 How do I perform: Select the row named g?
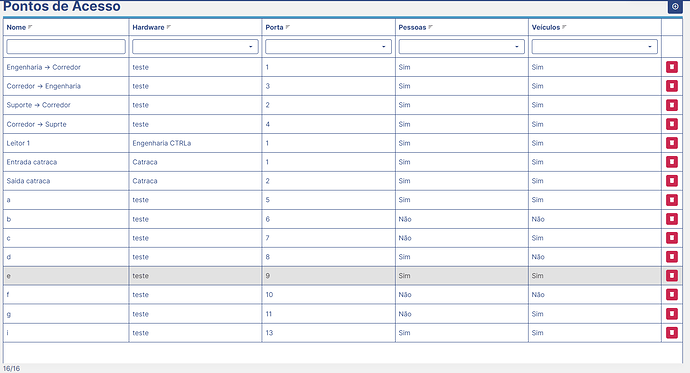[x=332, y=314]
